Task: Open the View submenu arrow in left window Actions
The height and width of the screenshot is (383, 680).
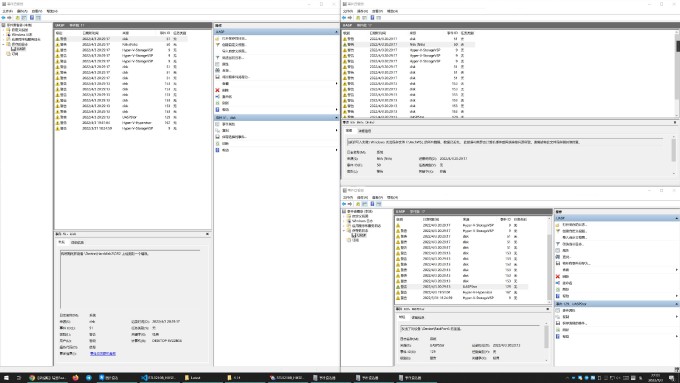Action: point(336,83)
